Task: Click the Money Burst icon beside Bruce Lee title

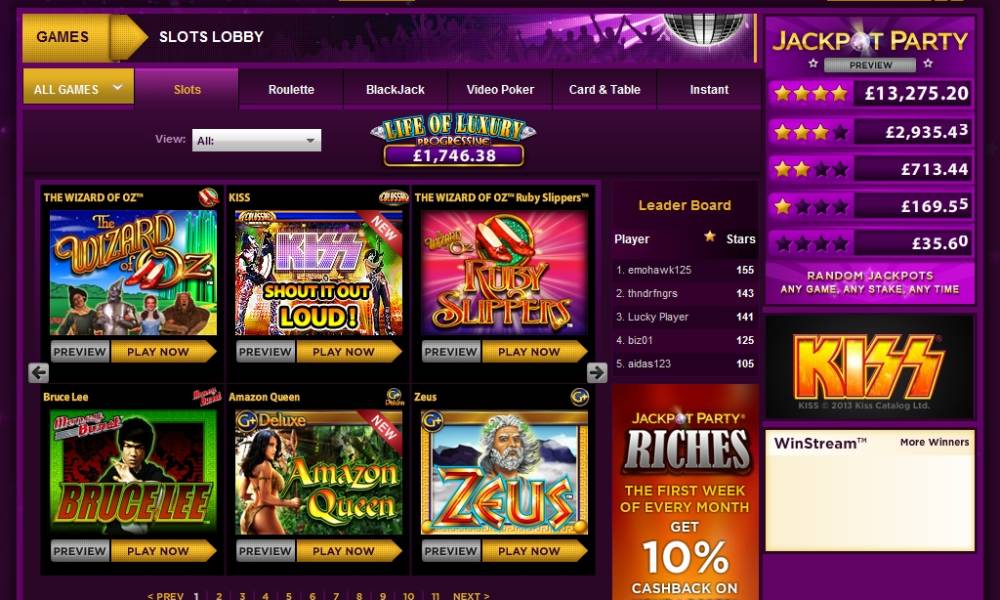Action: pyautogui.click(x=207, y=397)
